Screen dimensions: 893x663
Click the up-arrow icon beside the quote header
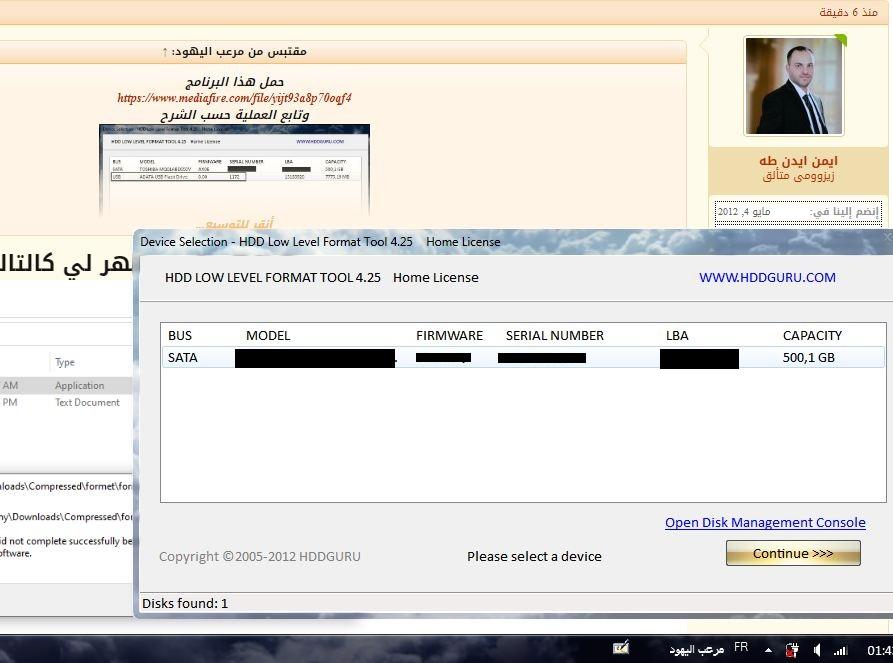tap(165, 52)
